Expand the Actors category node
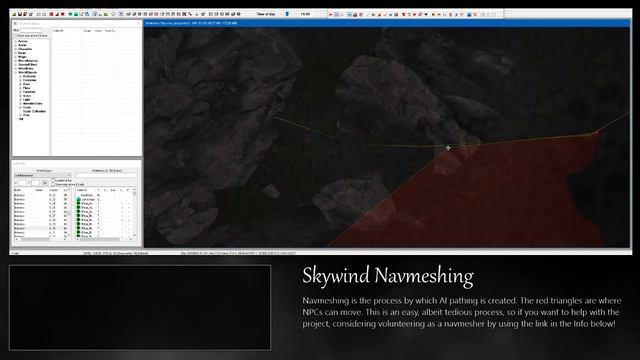640x360 pixels. [x=16, y=41]
